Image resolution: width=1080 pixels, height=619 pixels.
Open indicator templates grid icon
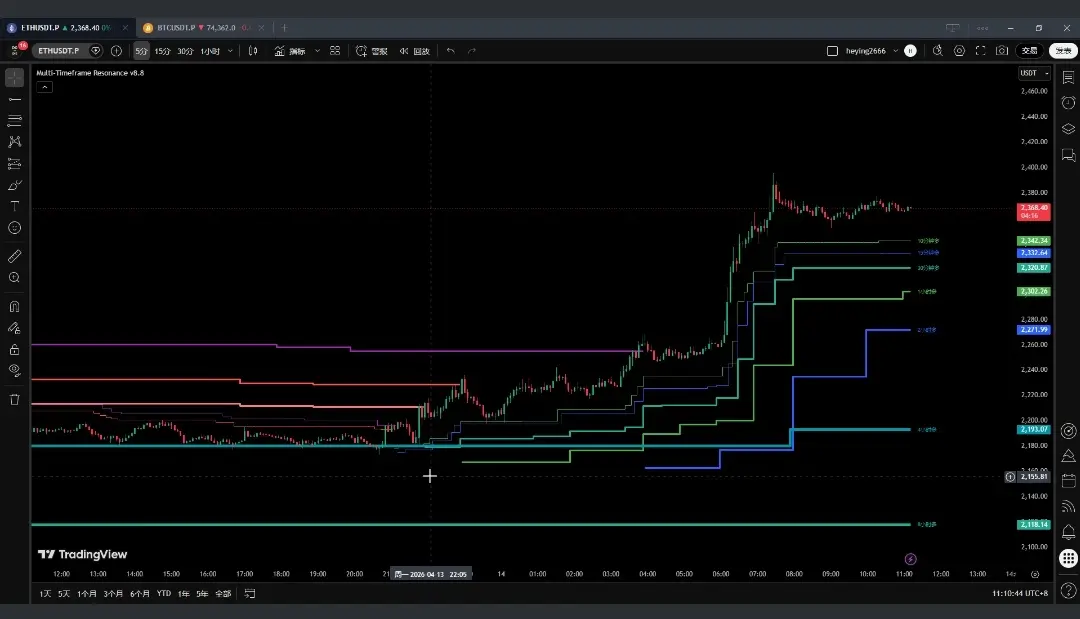click(335, 51)
